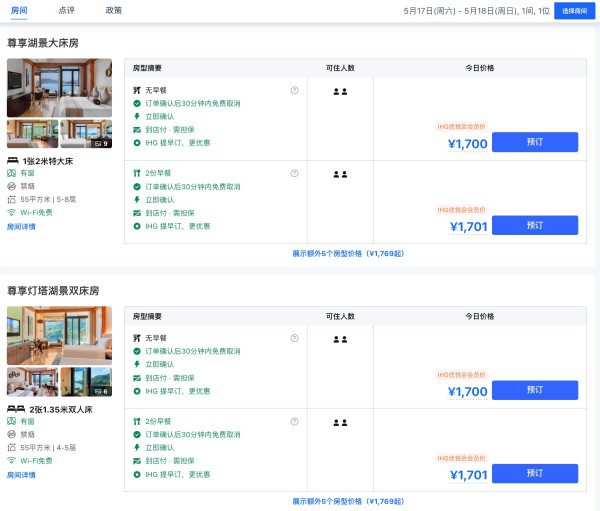Click the Wi-Fi icon in 尊享灯塔湖景双床房
Screen dimensions: 600x511
(x=11, y=460)
